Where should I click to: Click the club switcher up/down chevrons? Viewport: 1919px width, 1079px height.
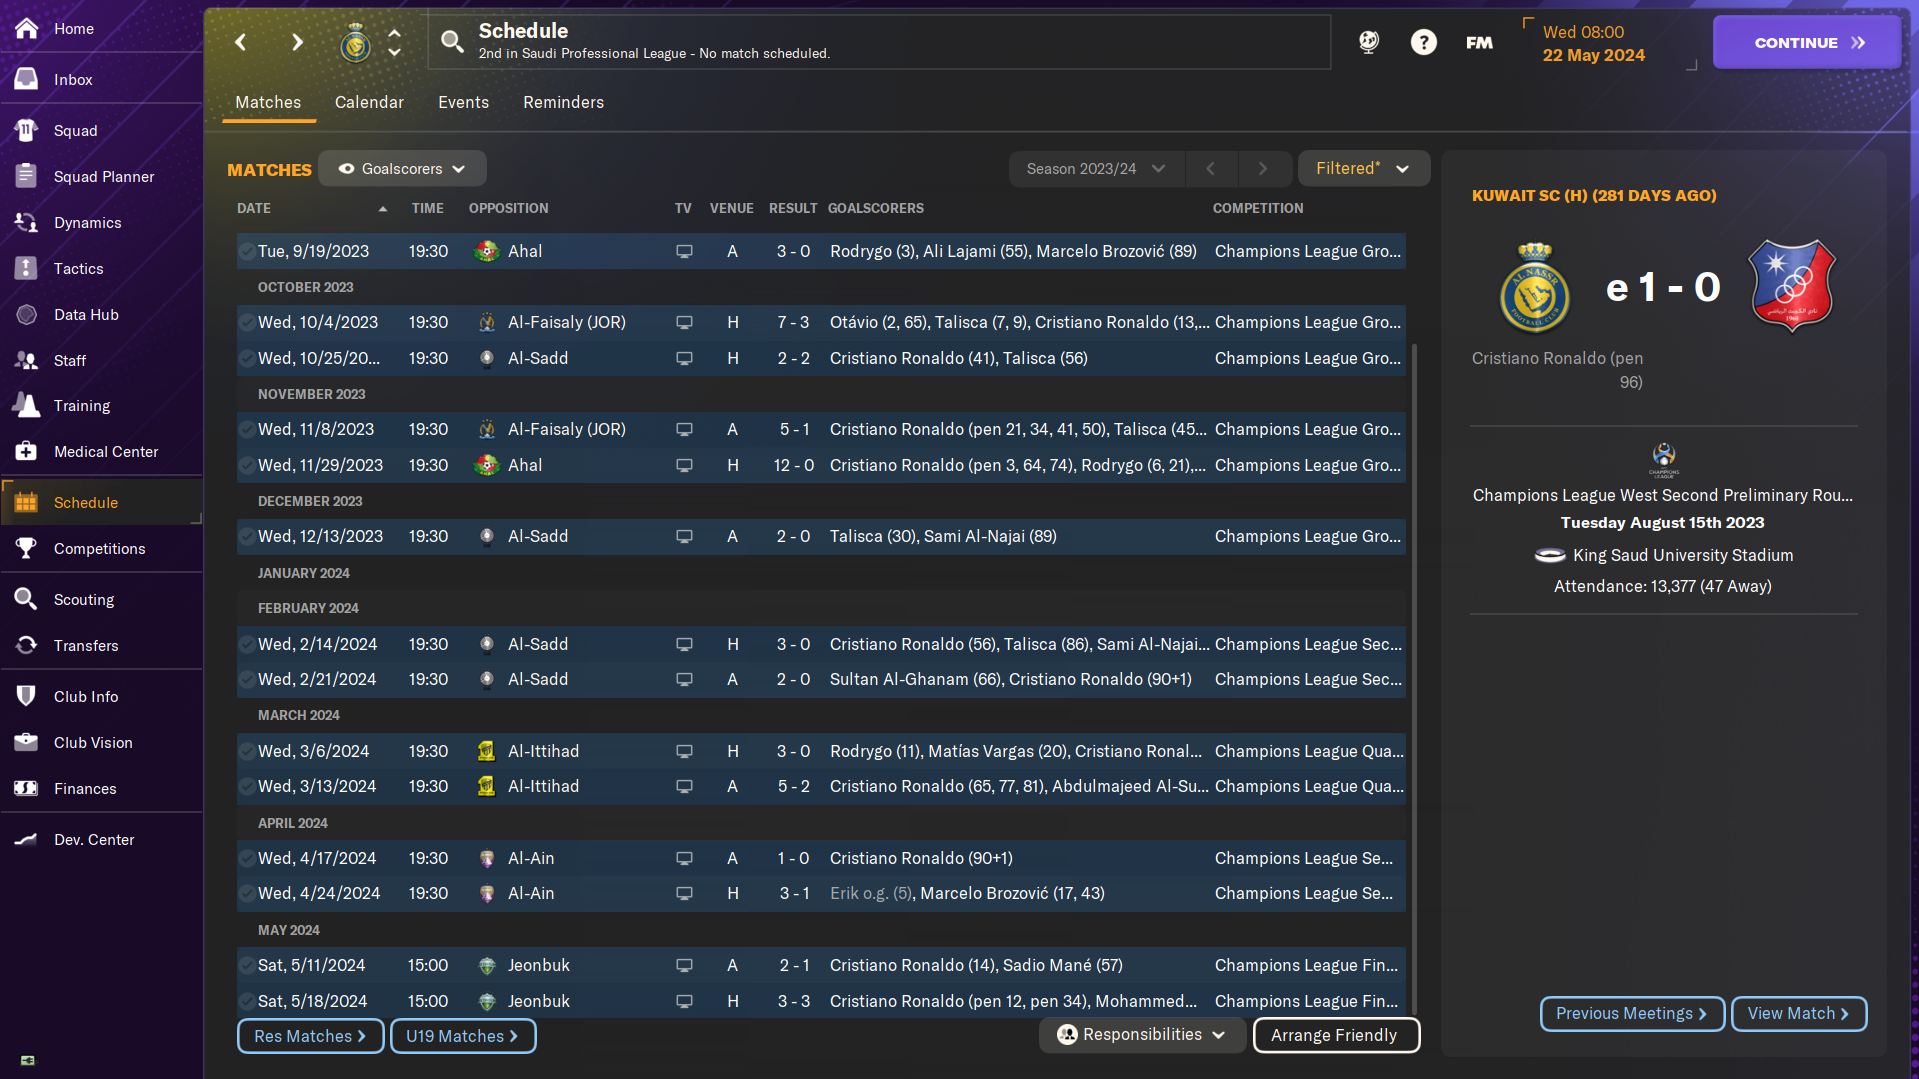(x=395, y=42)
